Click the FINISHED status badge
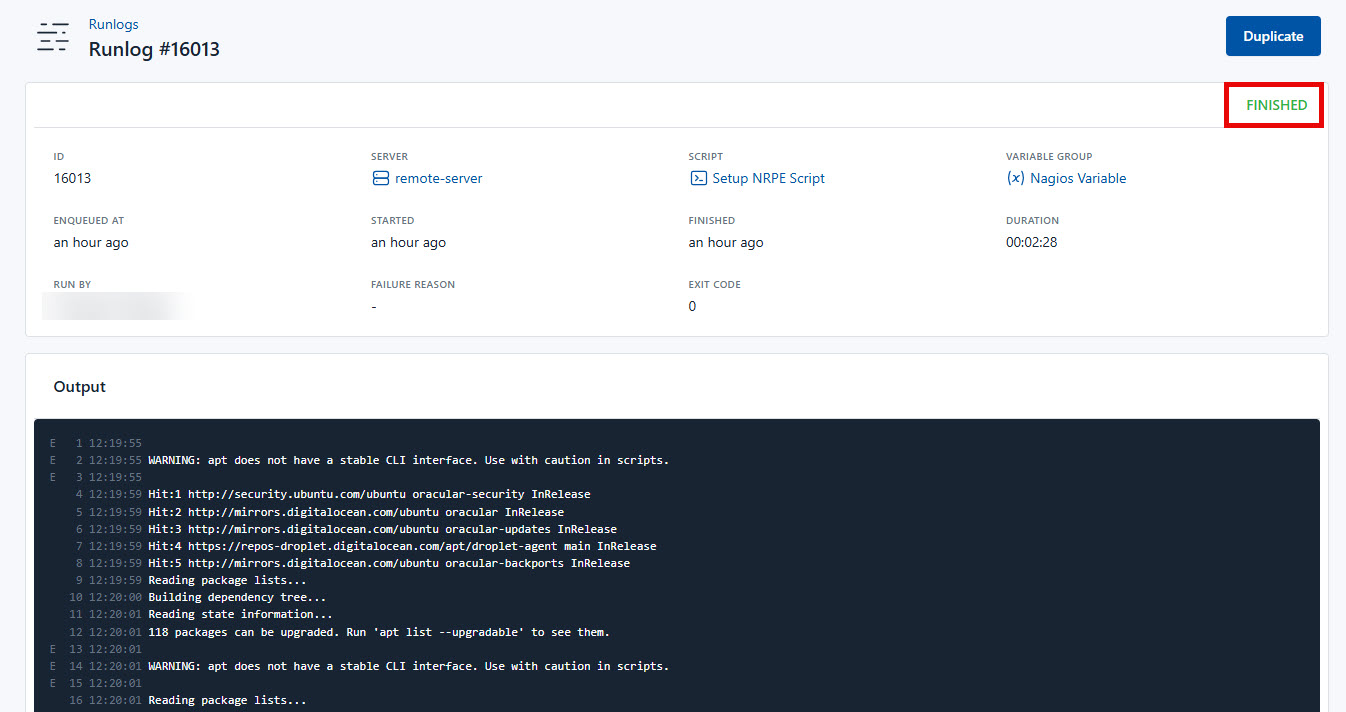The height and width of the screenshot is (712, 1346). pyautogui.click(x=1273, y=104)
